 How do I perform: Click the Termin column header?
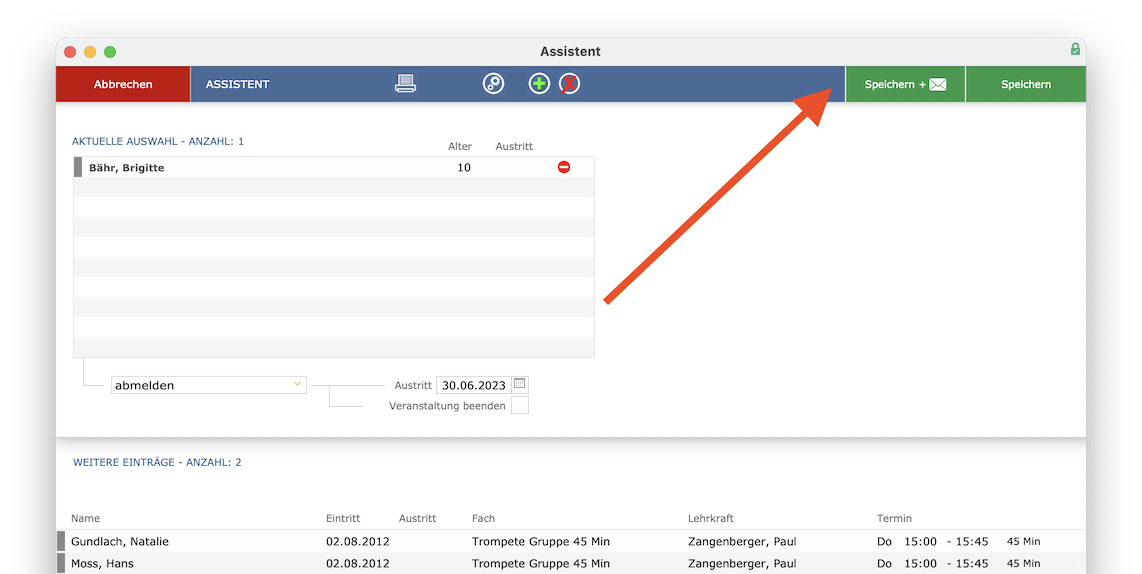(894, 518)
